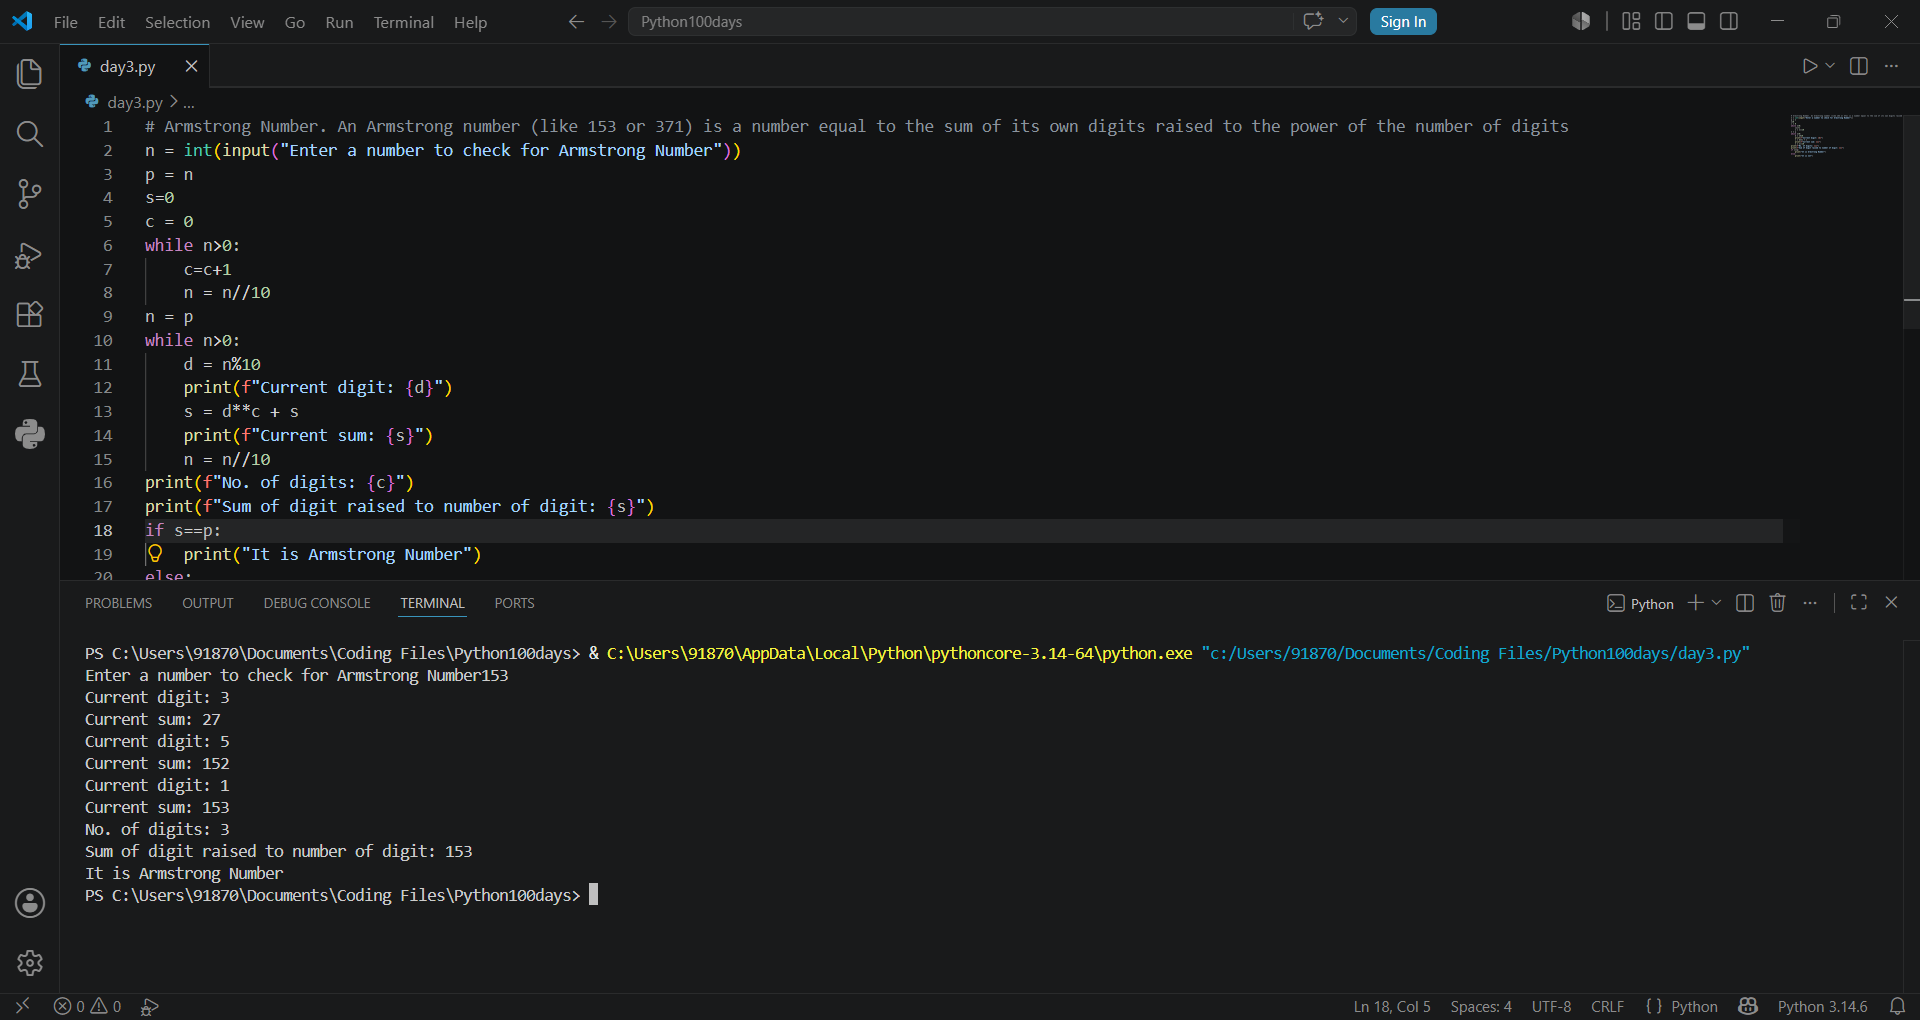1920x1020 pixels.
Task: Kill terminal with trash icon
Action: [1777, 603]
